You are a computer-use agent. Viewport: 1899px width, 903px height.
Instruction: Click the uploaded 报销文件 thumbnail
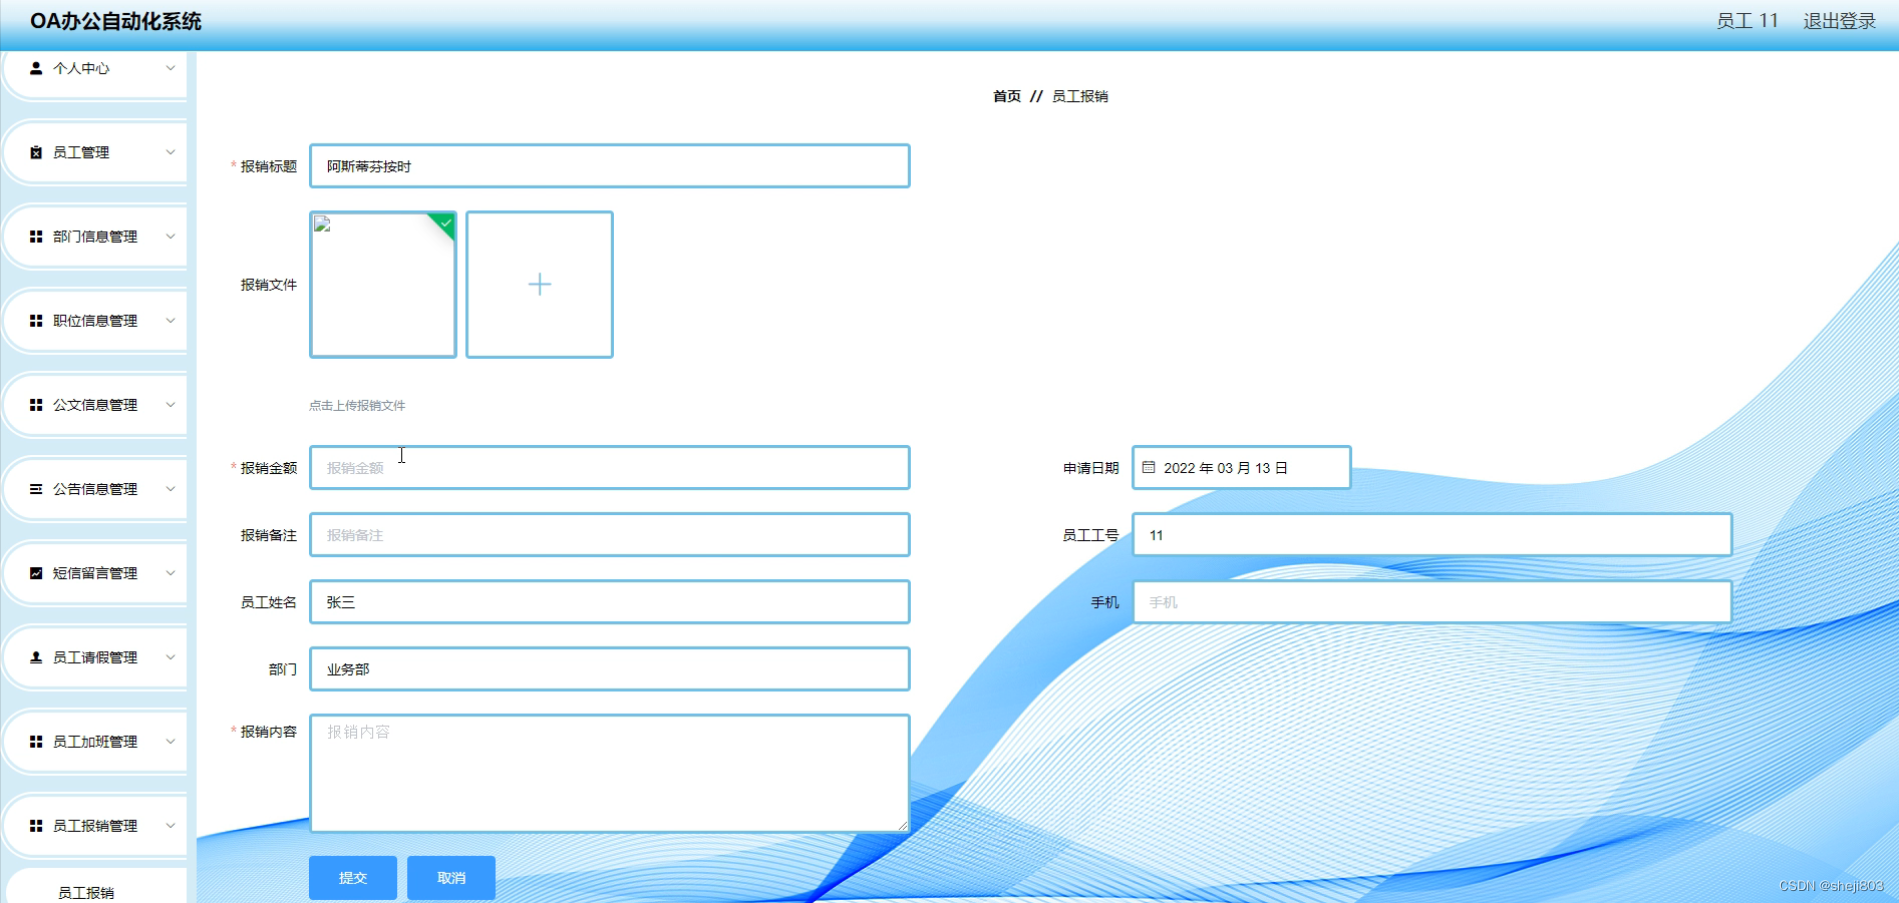pos(382,284)
